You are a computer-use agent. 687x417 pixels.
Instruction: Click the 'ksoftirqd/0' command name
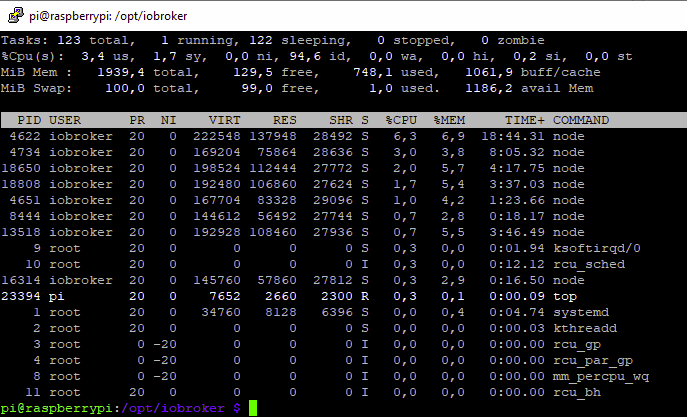pos(597,248)
